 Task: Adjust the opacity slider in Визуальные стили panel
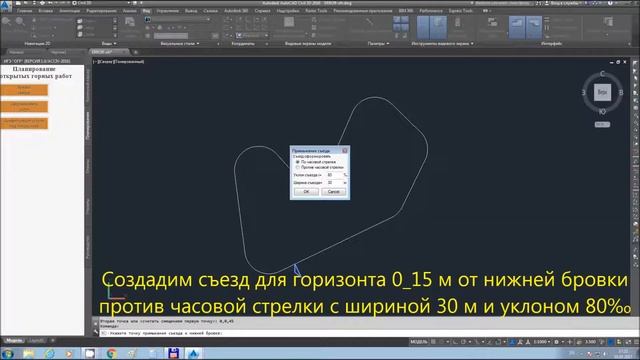tap(171, 36)
